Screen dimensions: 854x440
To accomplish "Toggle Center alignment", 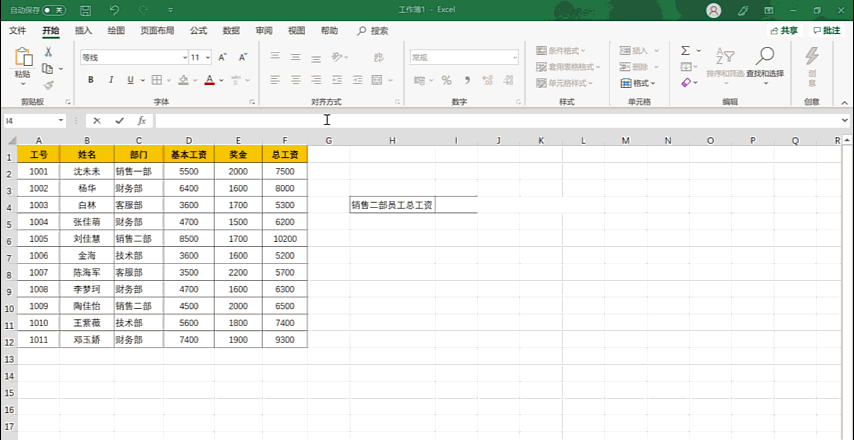I will 296,80.
